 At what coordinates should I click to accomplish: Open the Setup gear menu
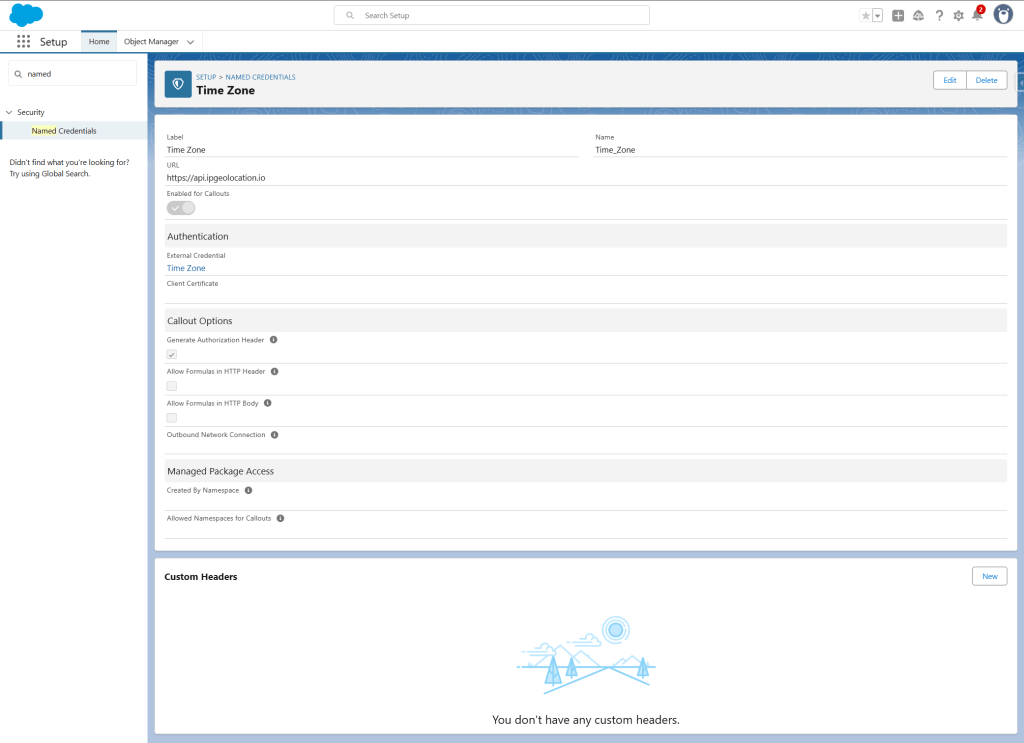pyautogui.click(x=959, y=15)
